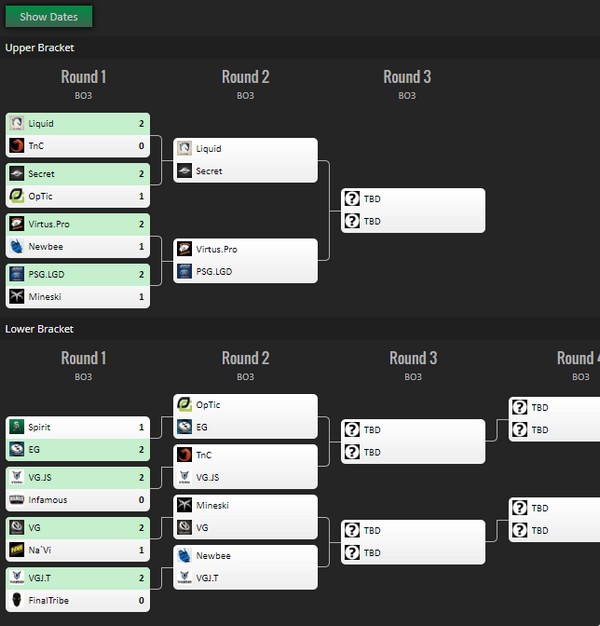This screenshot has height=626, width=600.
Task: Open PSG.LGD team link in Upper Round 1
Action: 46,274
